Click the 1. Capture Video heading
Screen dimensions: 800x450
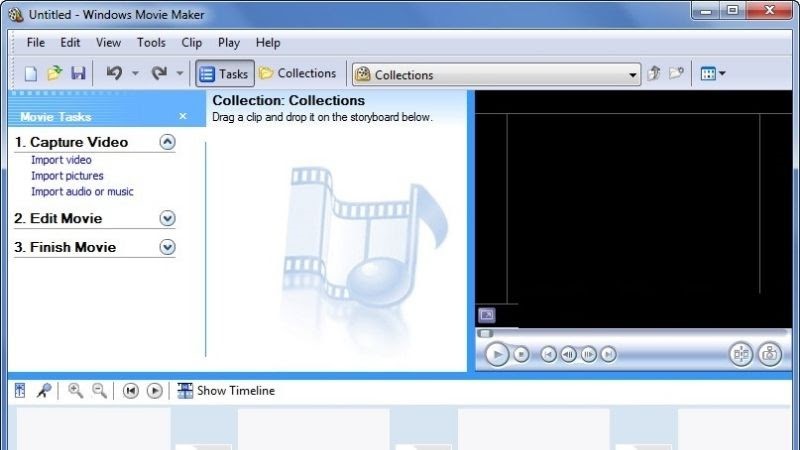pyautogui.click(x=71, y=142)
